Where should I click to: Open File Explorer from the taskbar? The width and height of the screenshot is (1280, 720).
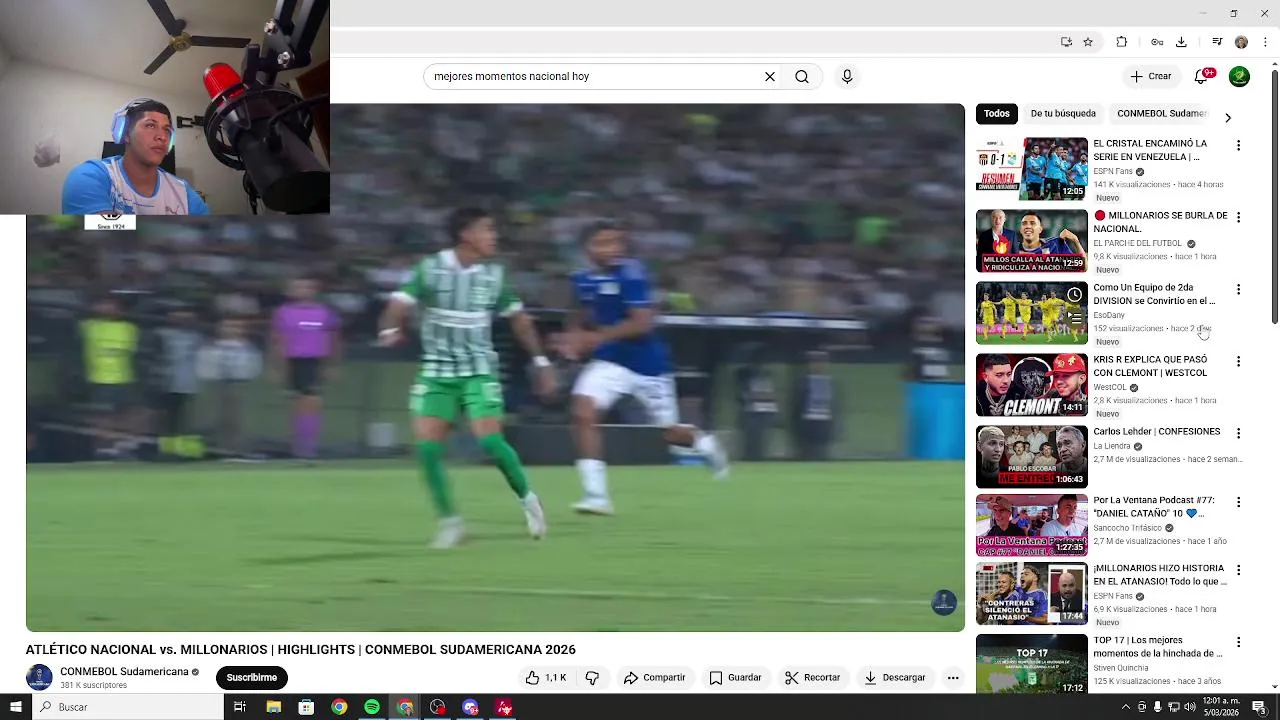(x=273, y=707)
